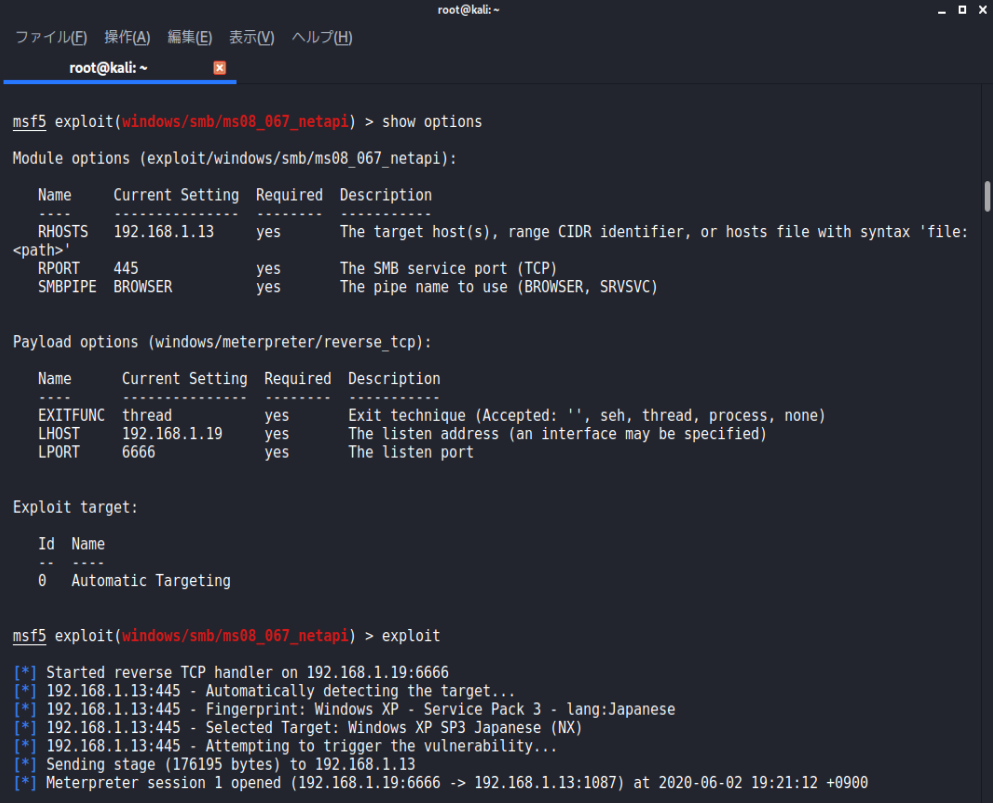Click the RPORT value 445
This screenshot has height=803, width=993.
pyautogui.click(x=125, y=269)
